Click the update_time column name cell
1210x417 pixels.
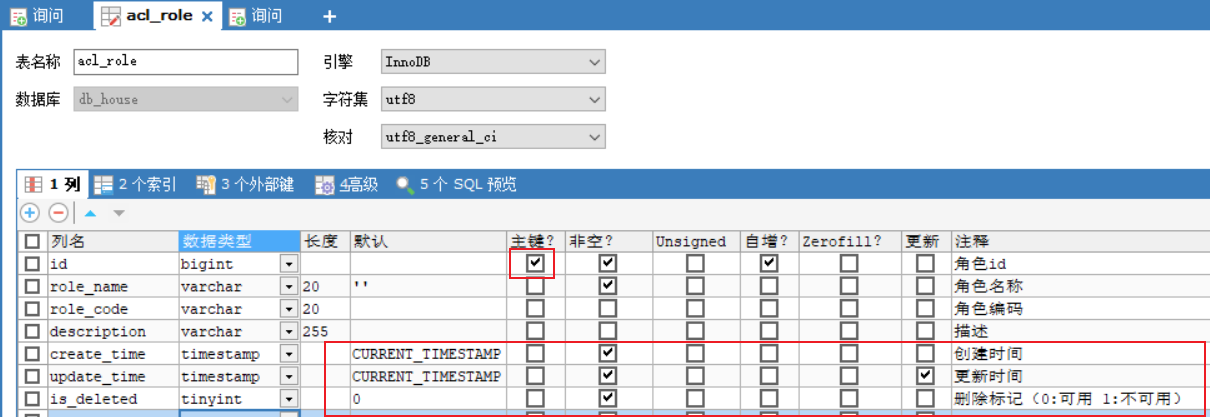pos(113,376)
